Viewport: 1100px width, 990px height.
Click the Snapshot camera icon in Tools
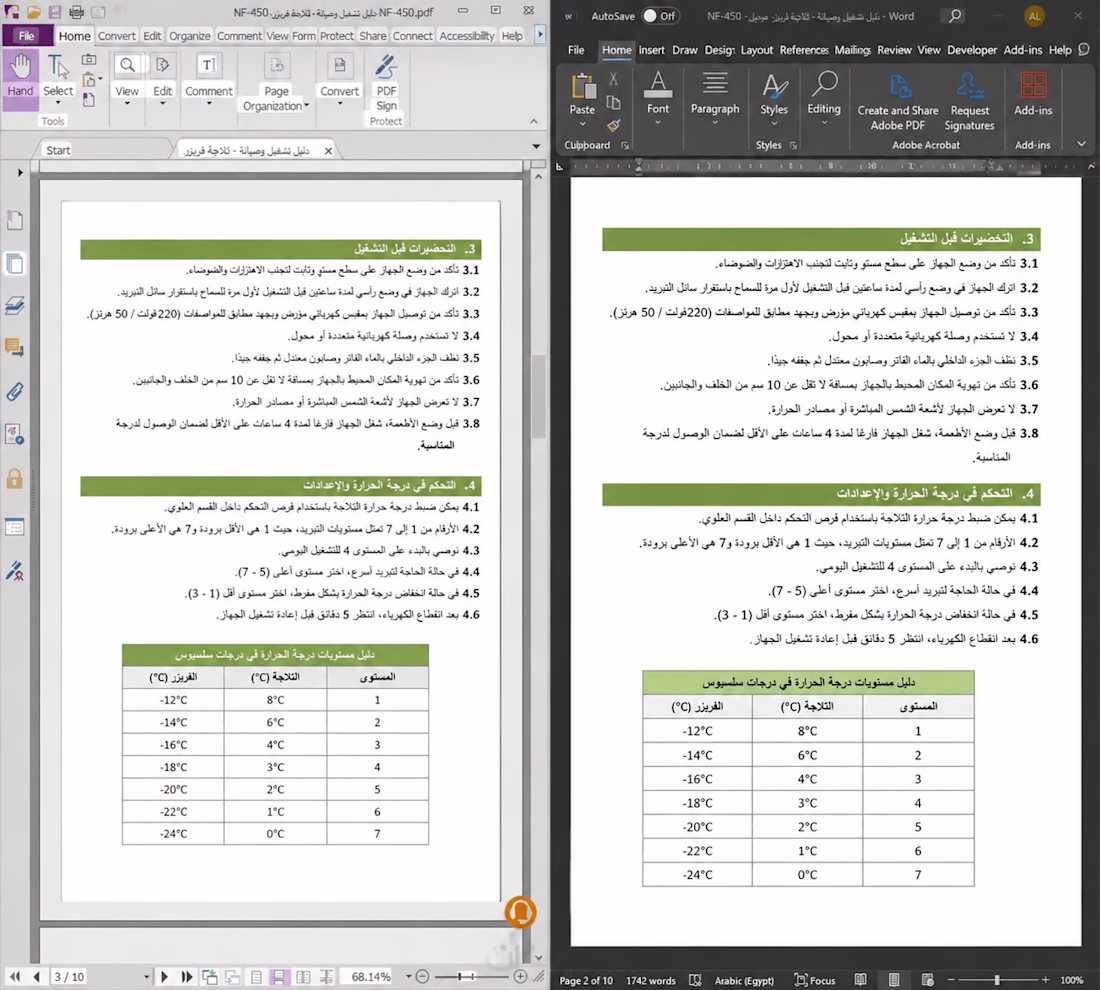coord(89,60)
